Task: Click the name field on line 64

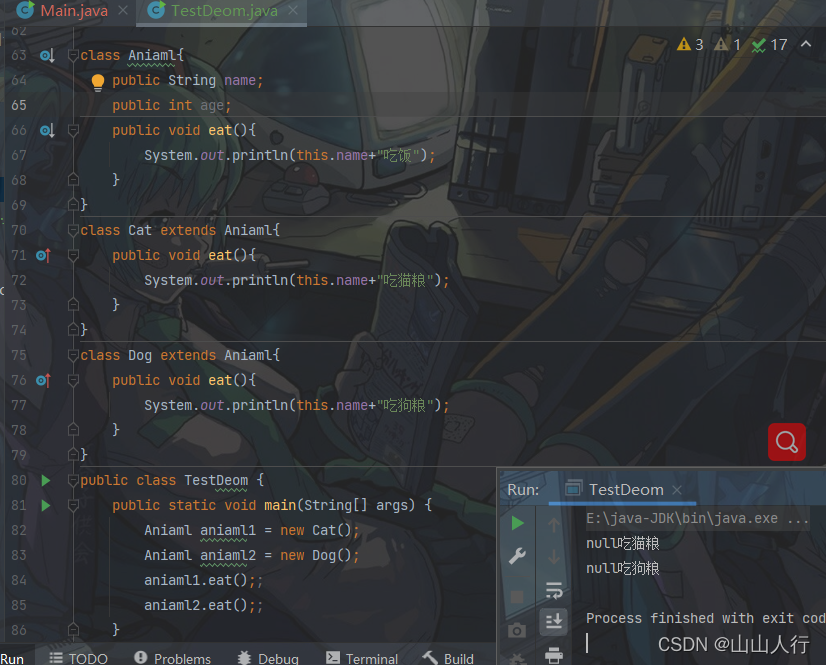Action: (x=240, y=81)
